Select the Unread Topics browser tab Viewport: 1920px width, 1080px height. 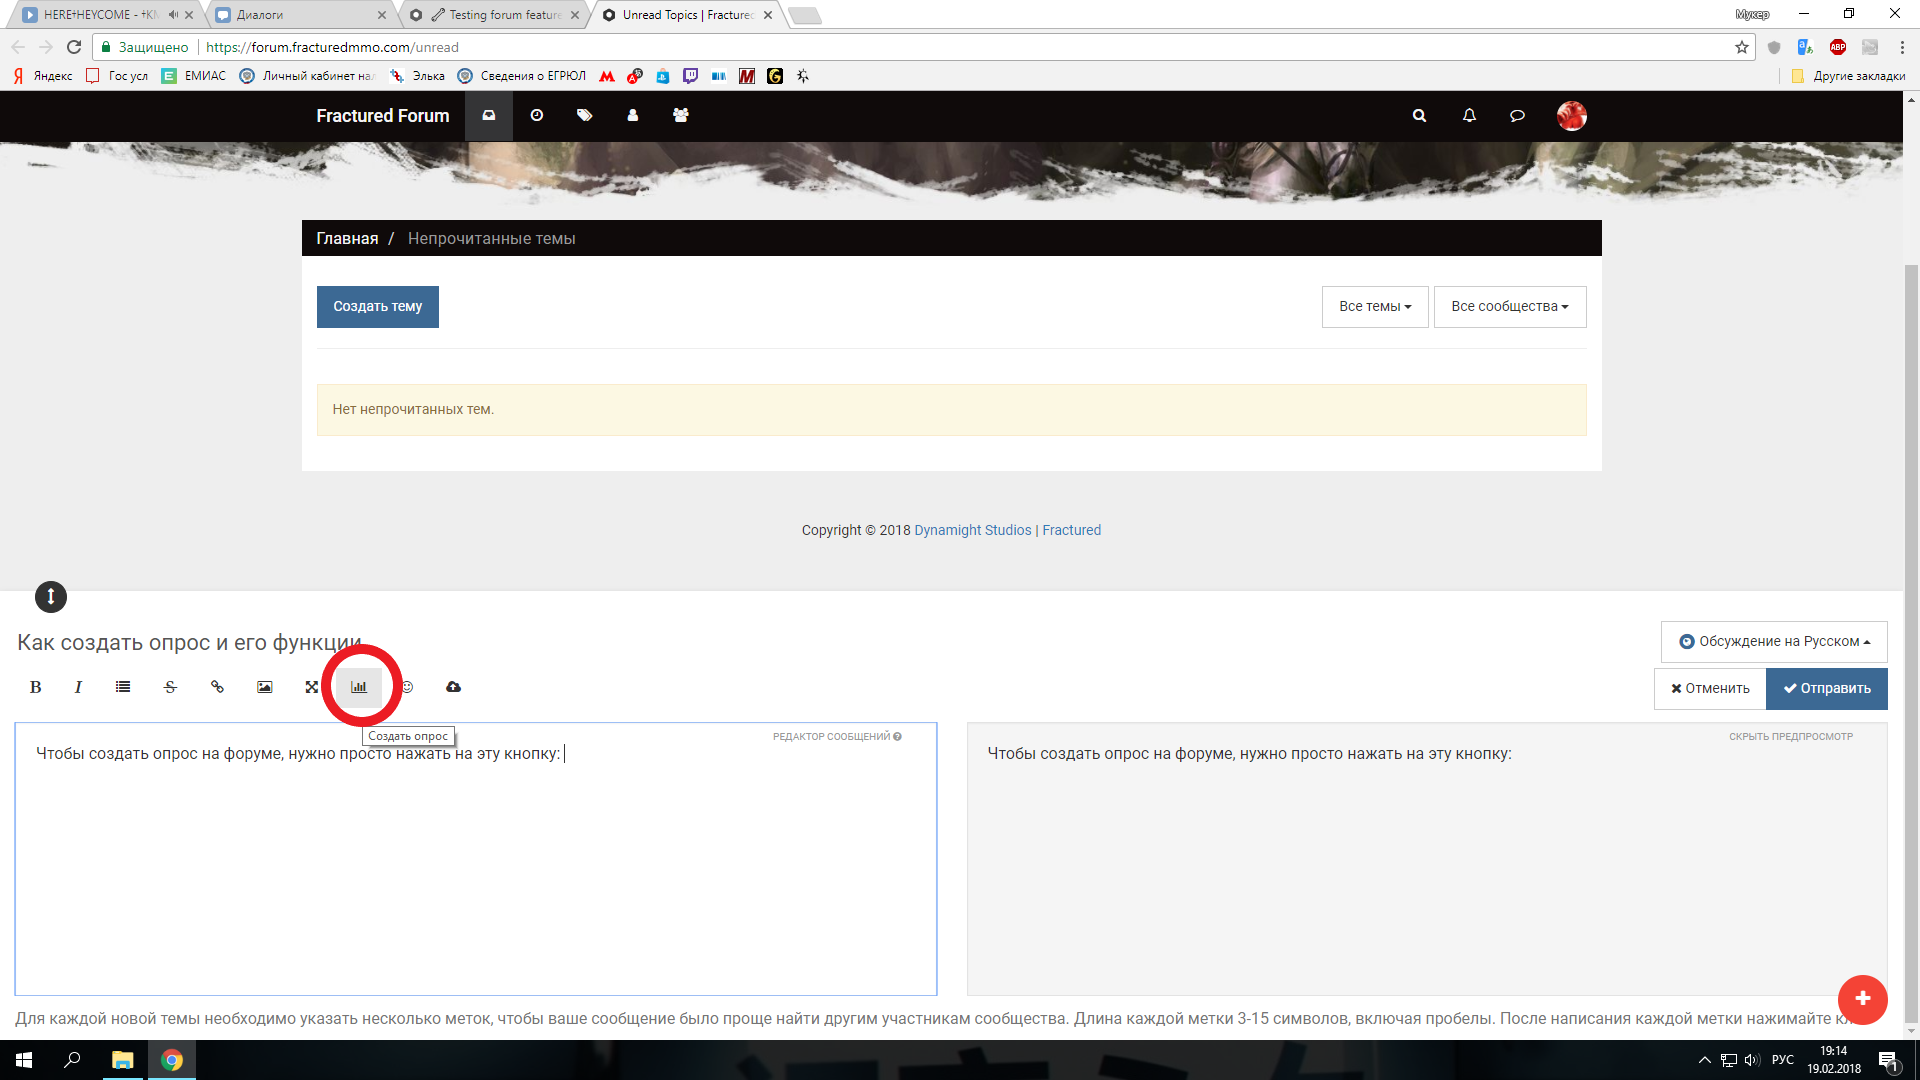point(686,15)
